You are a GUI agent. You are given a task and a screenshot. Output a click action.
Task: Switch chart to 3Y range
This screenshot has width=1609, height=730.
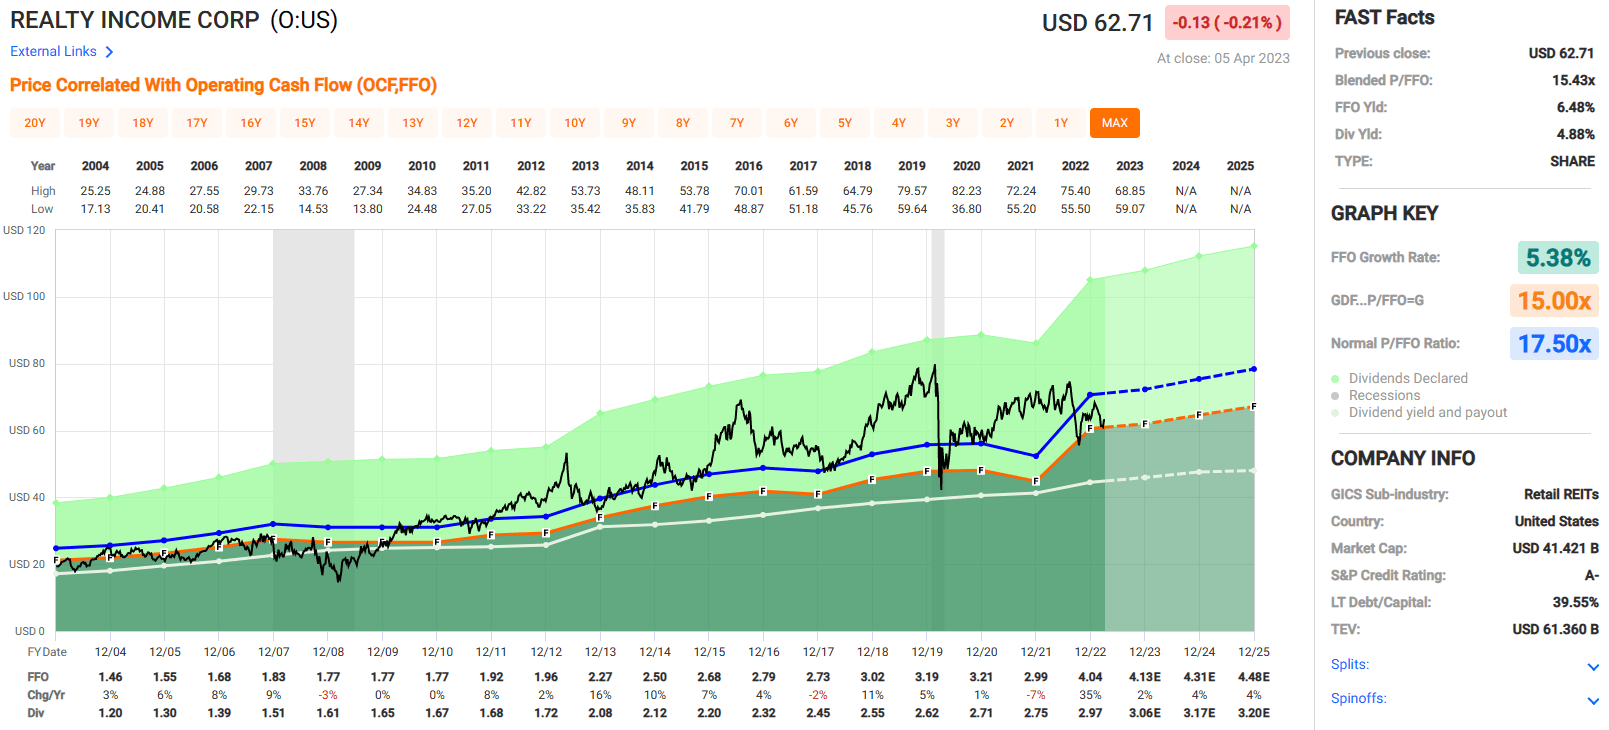953,123
